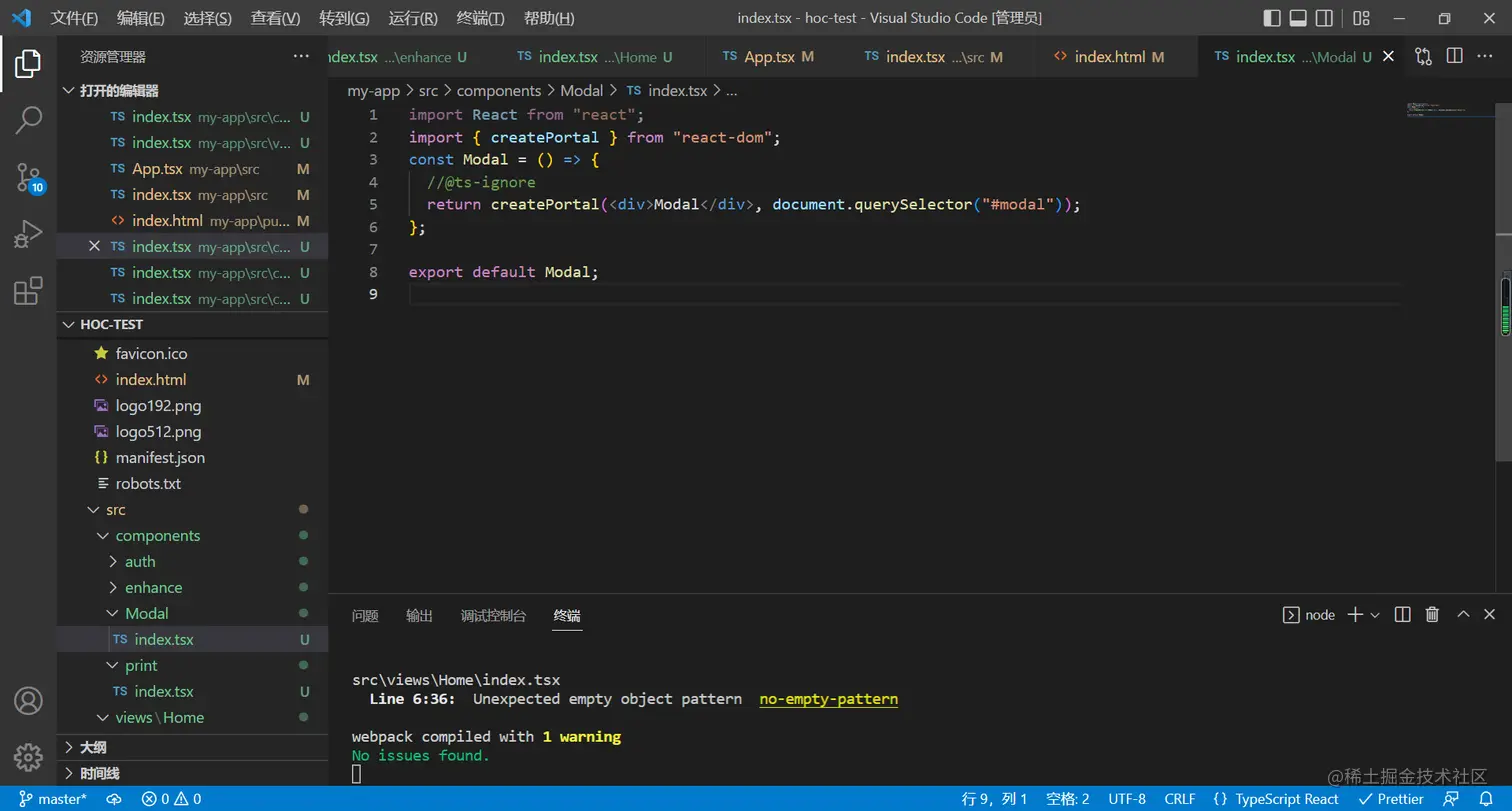This screenshot has width=1512, height=811.
Task: Click the line 9 column 1 indicator
Action: click(x=995, y=799)
